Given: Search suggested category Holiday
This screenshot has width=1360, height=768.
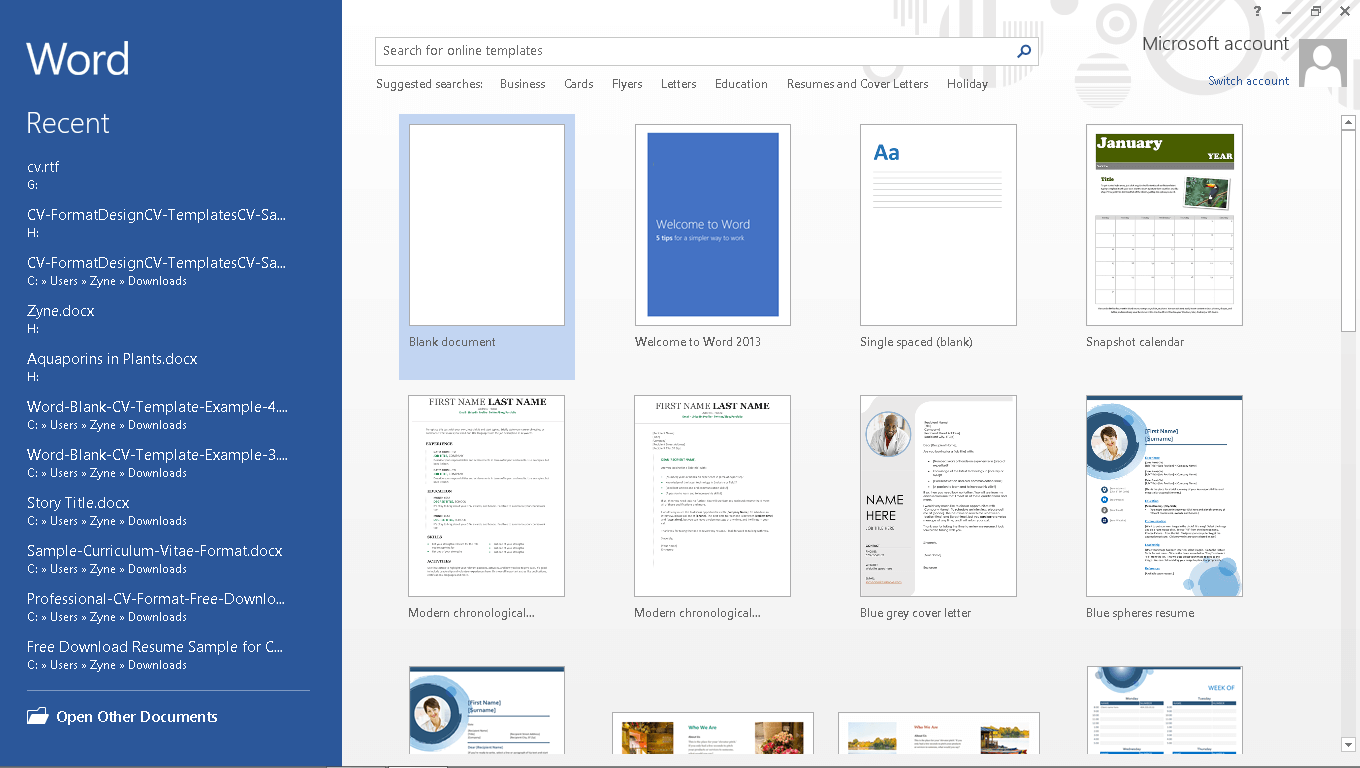Looking at the screenshot, I should [967, 84].
